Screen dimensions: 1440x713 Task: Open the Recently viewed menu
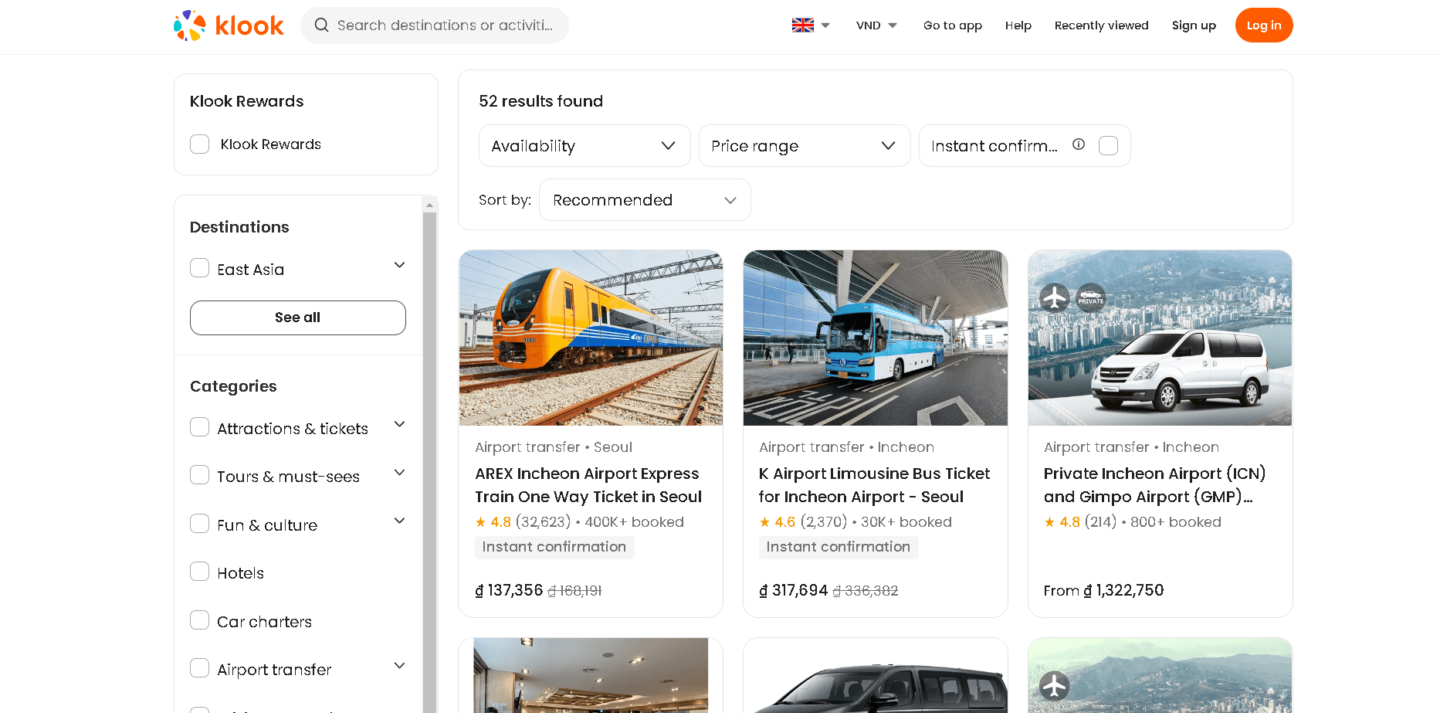click(x=1101, y=24)
